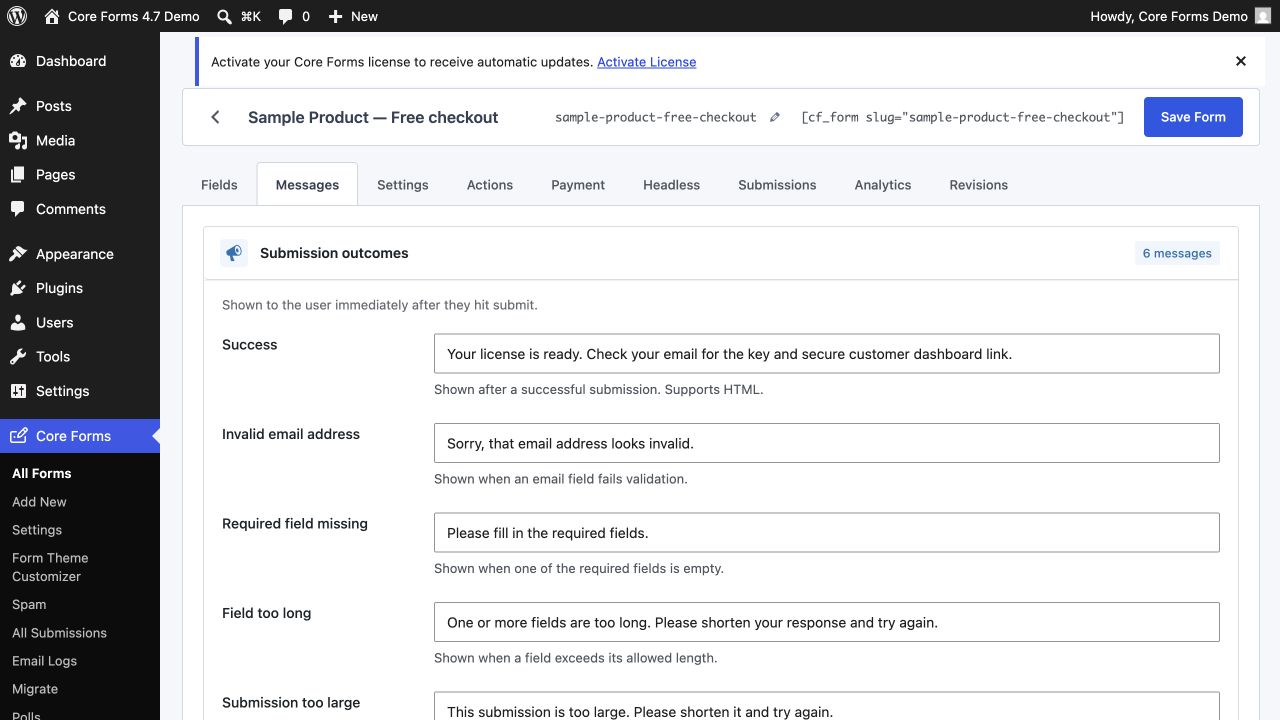Edit the Invalid email address message field
Screen dimensions: 1280x720
point(827,443)
